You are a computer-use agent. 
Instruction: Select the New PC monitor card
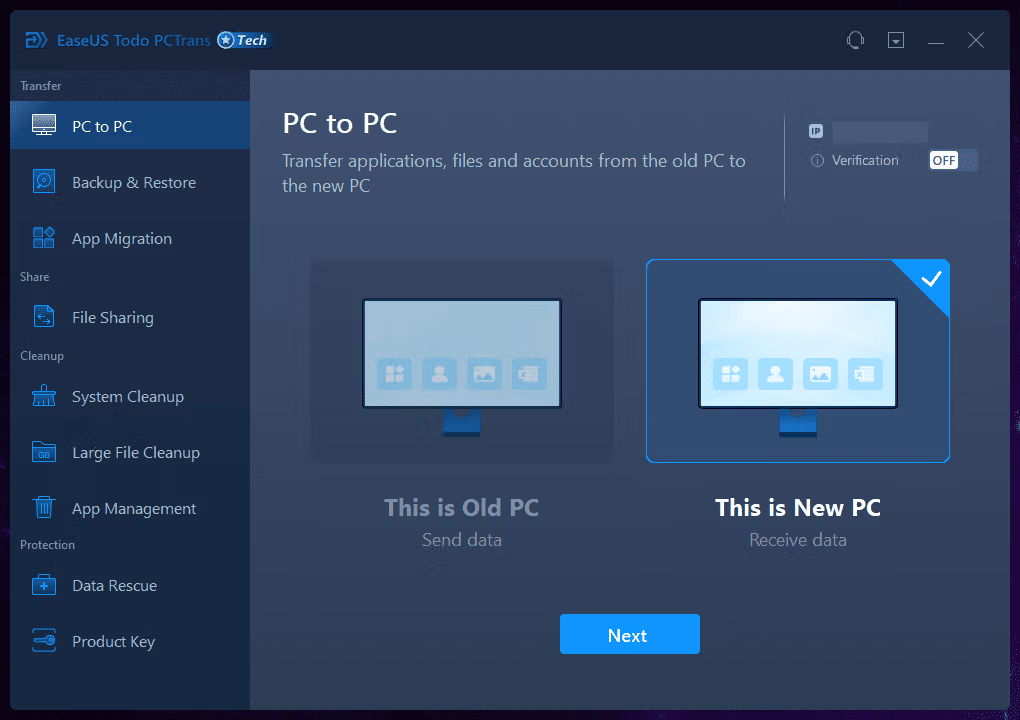click(798, 361)
